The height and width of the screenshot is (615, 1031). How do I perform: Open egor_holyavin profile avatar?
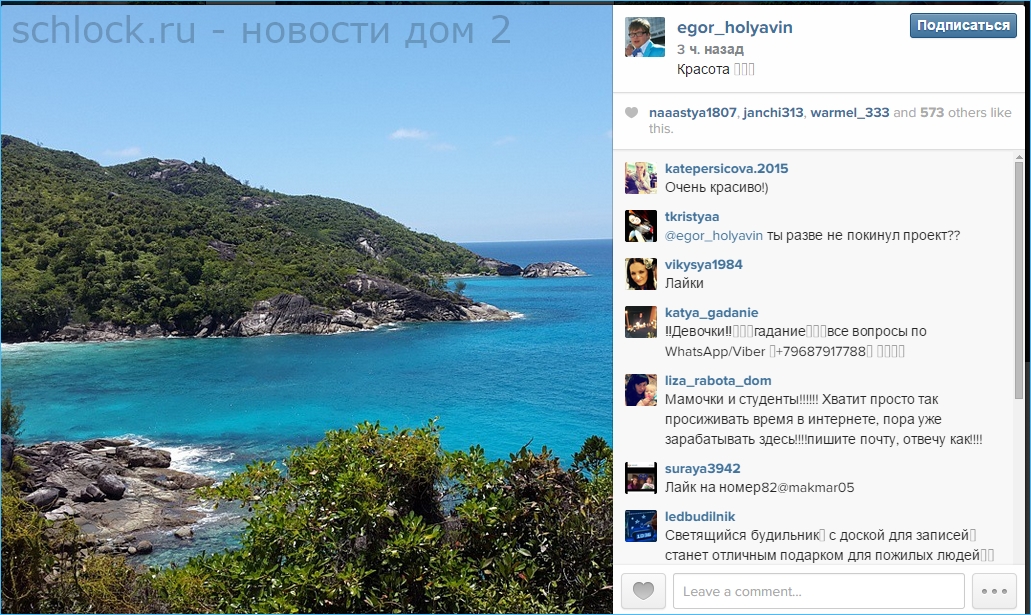(644, 37)
